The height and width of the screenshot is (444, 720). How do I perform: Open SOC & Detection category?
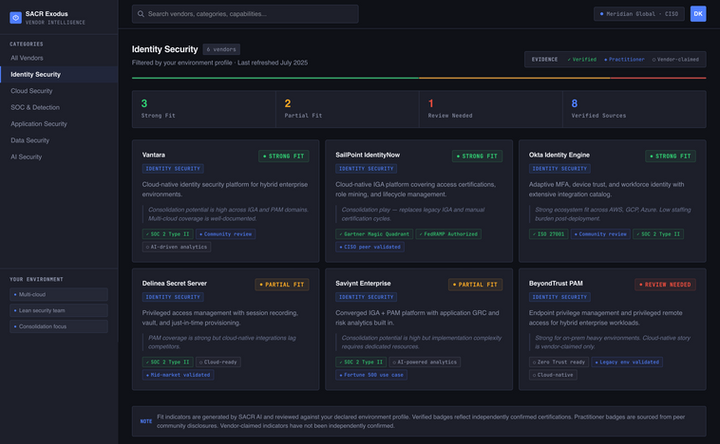pos(59,107)
